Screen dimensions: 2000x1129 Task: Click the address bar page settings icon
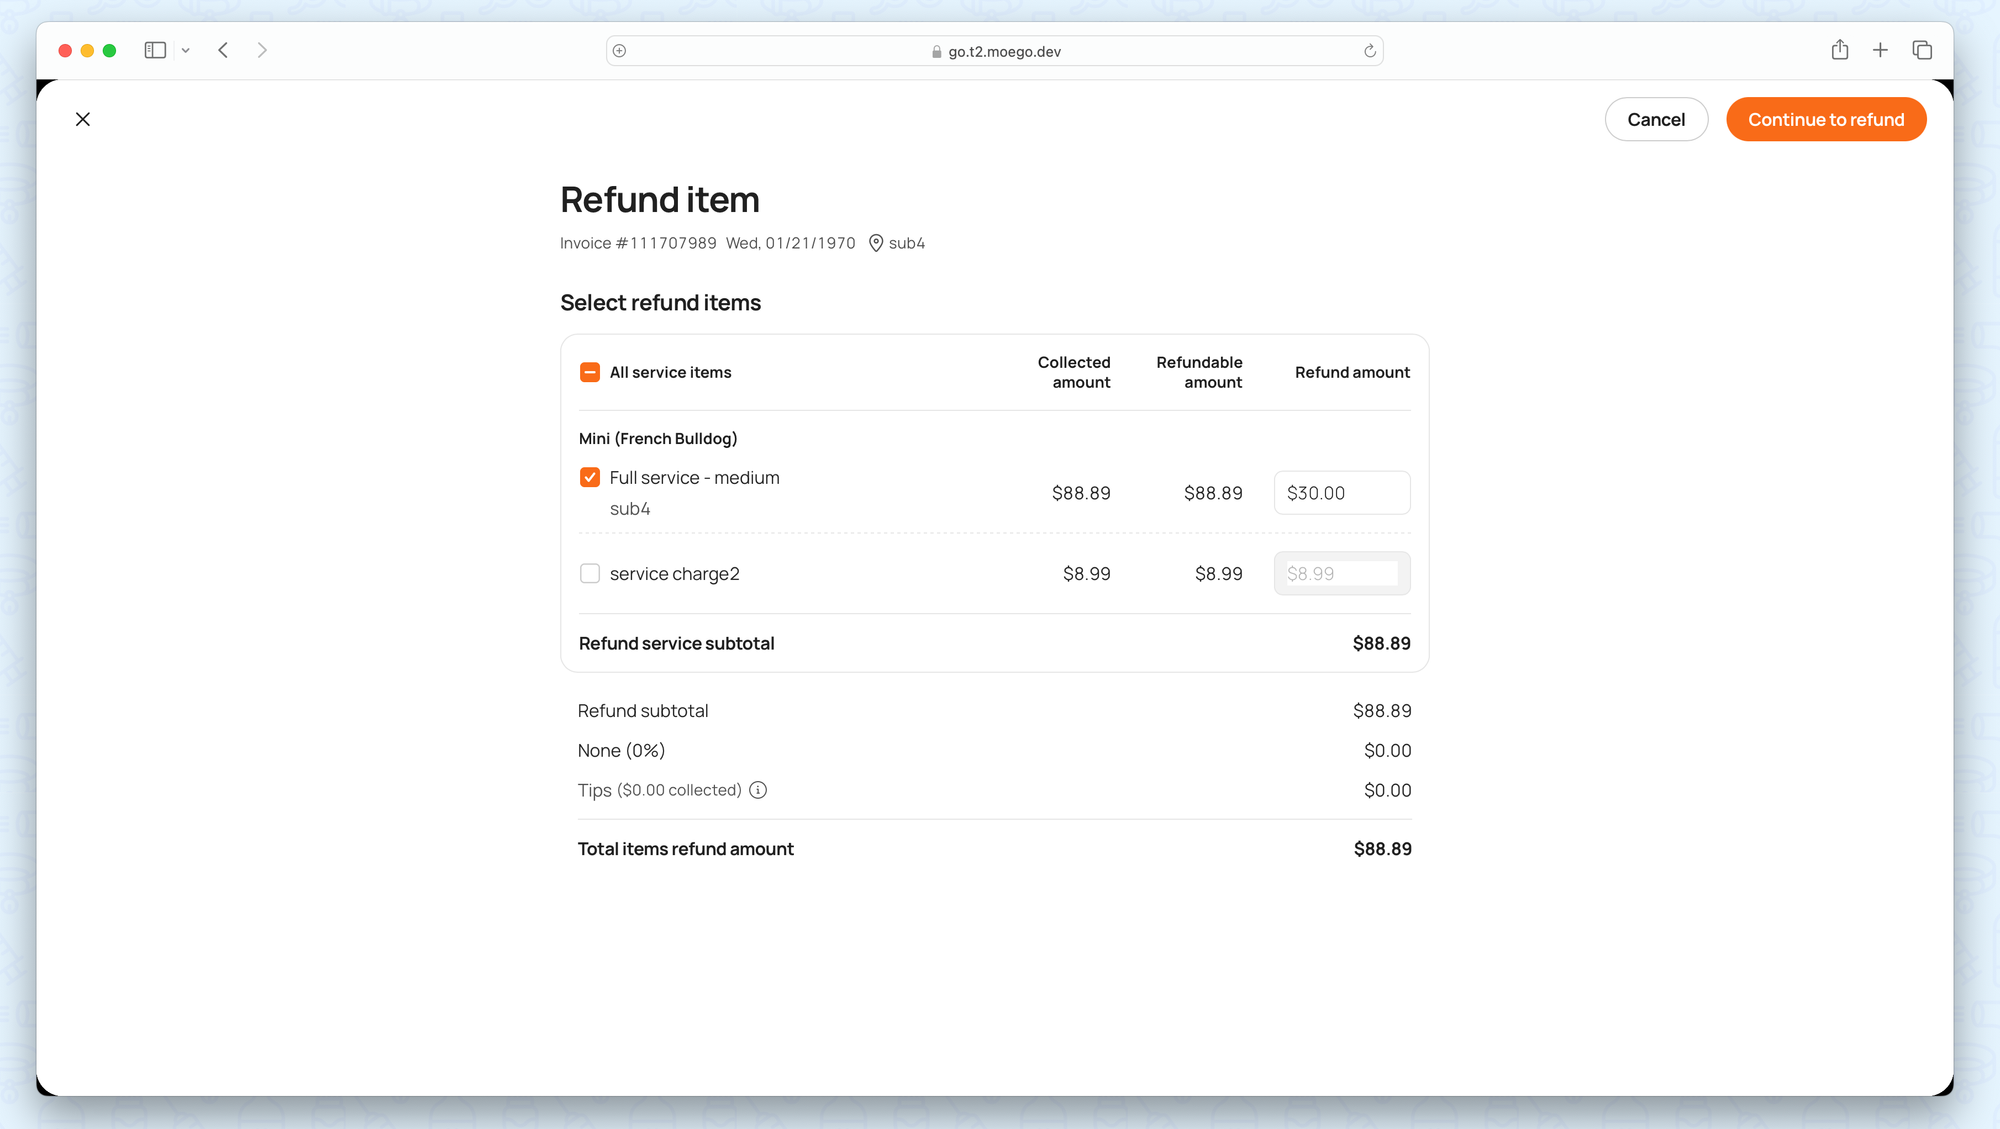pyautogui.click(x=620, y=51)
